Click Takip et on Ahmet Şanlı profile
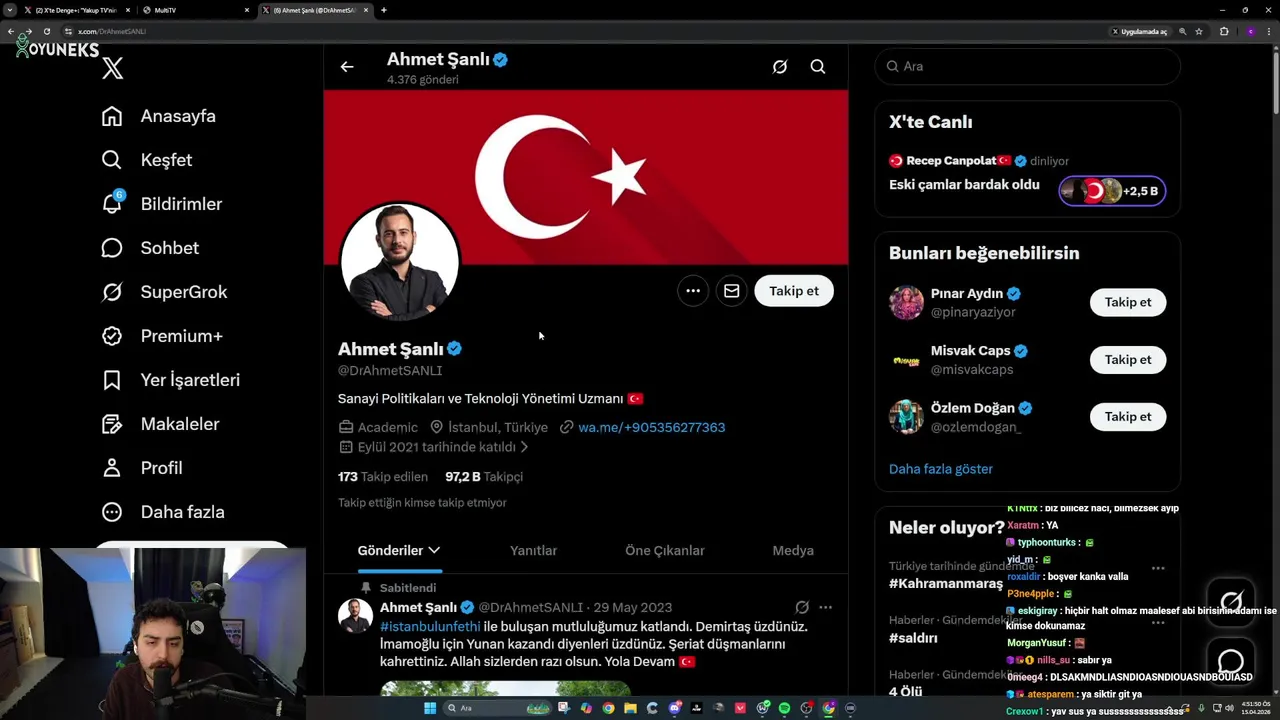The width and height of the screenshot is (1280, 720). click(x=794, y=291)
